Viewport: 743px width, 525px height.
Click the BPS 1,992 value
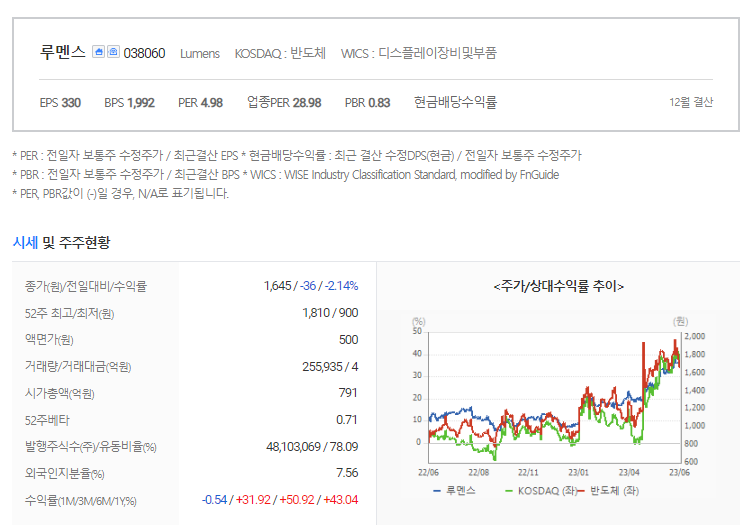click(129, 103)
